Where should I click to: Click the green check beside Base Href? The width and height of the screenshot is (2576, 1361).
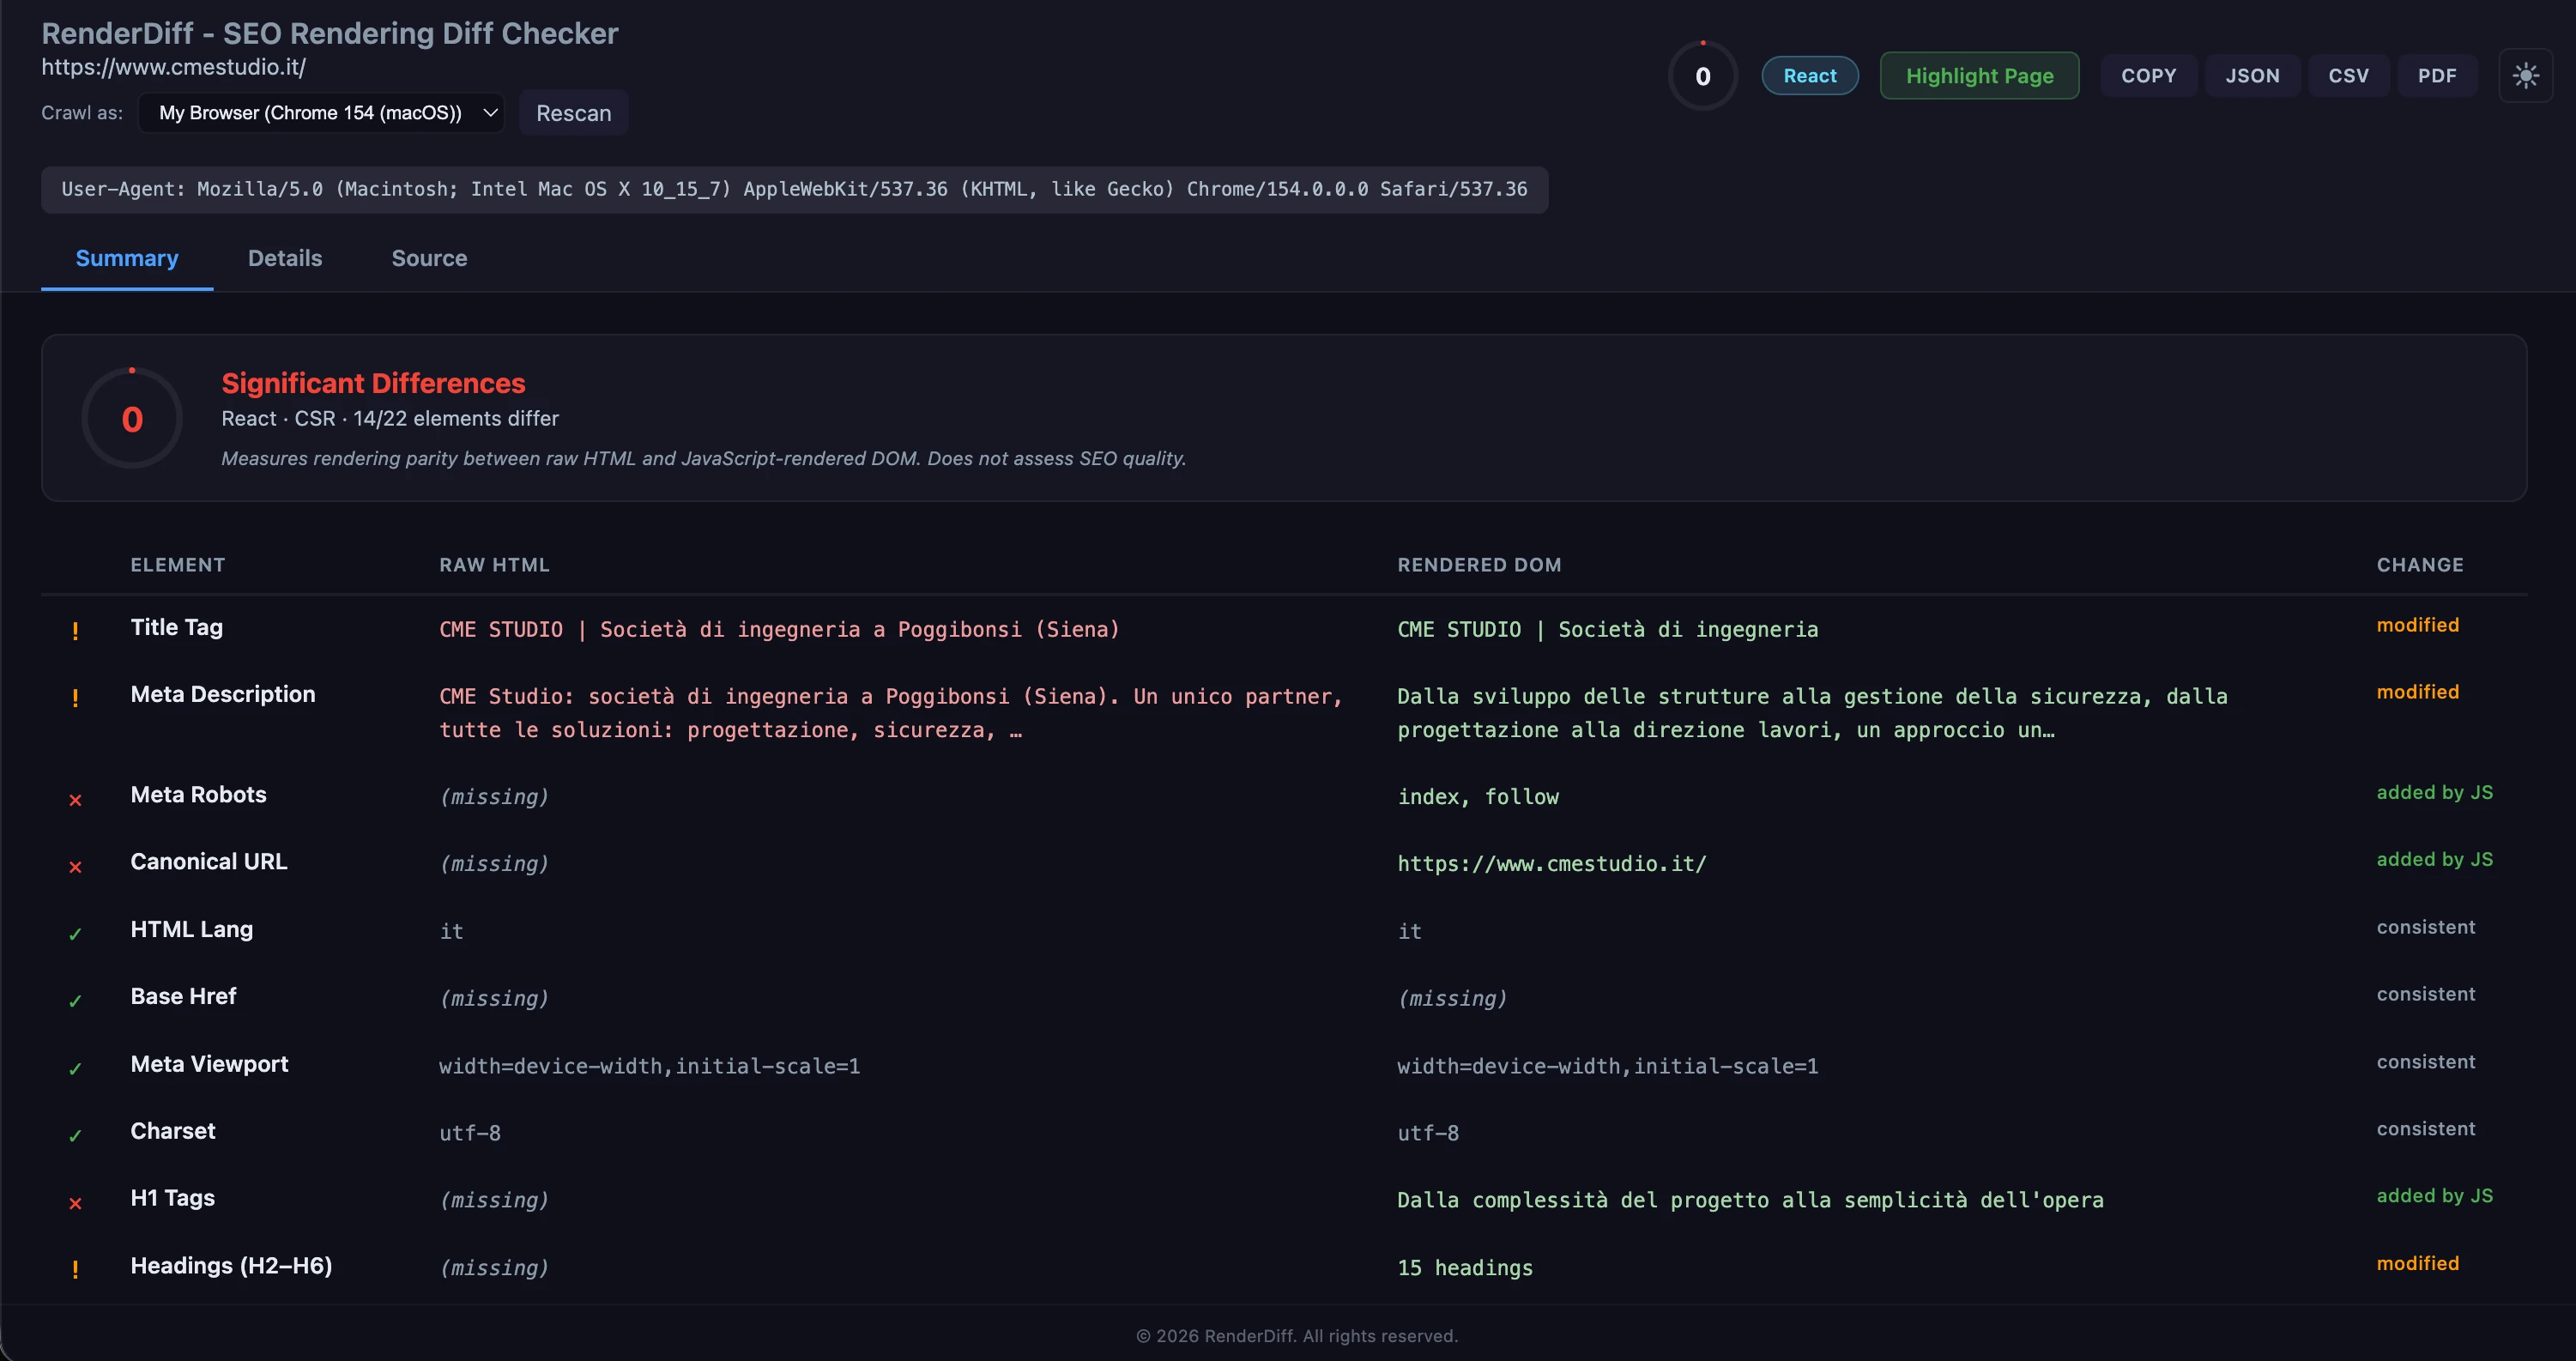tap(75, 1001)
